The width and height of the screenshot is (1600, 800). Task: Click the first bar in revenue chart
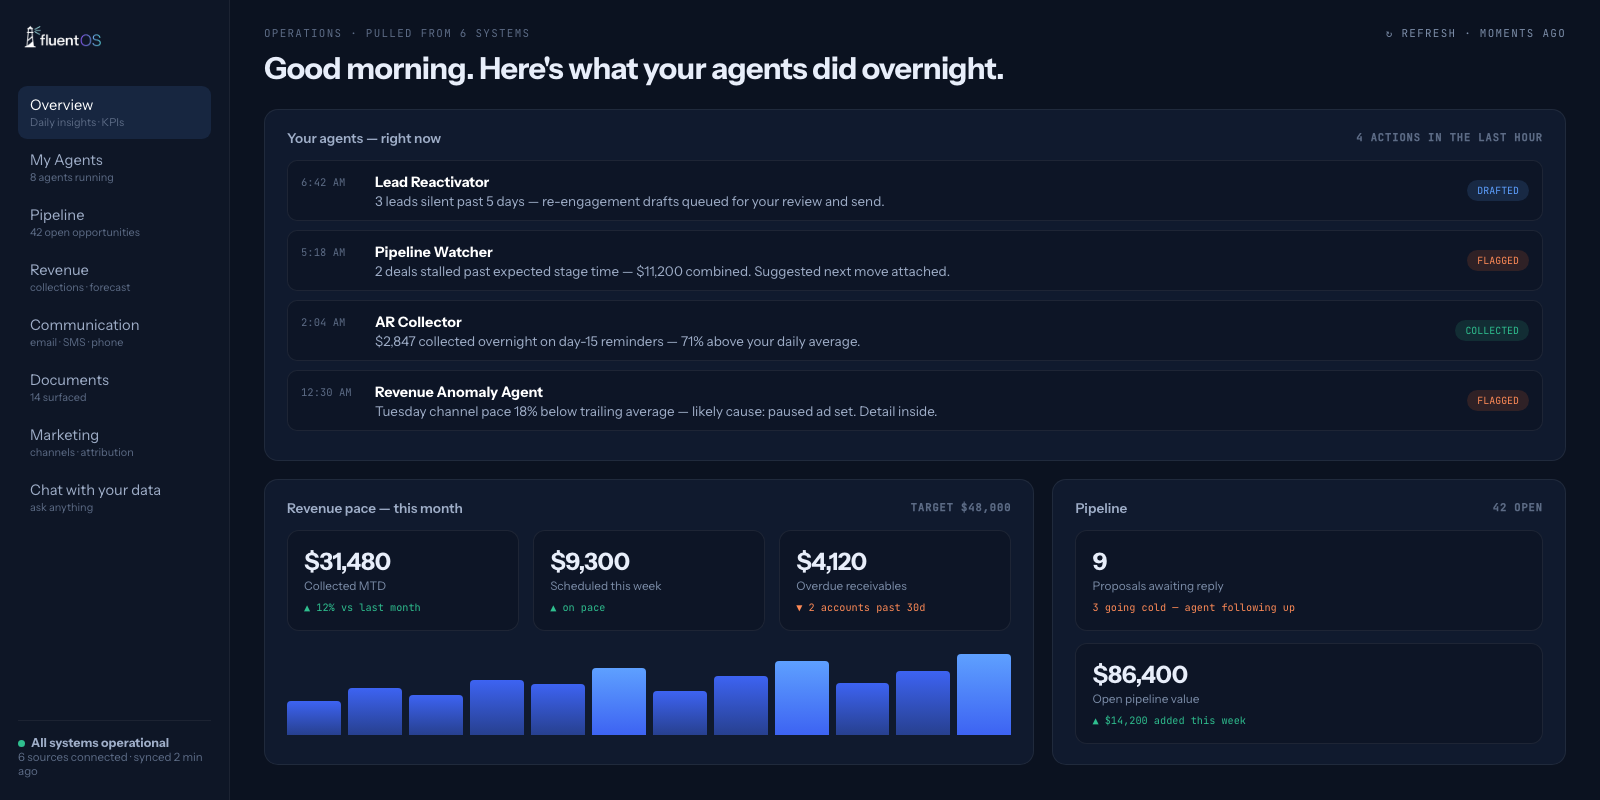pyautogui.click(x=314, y=718)
